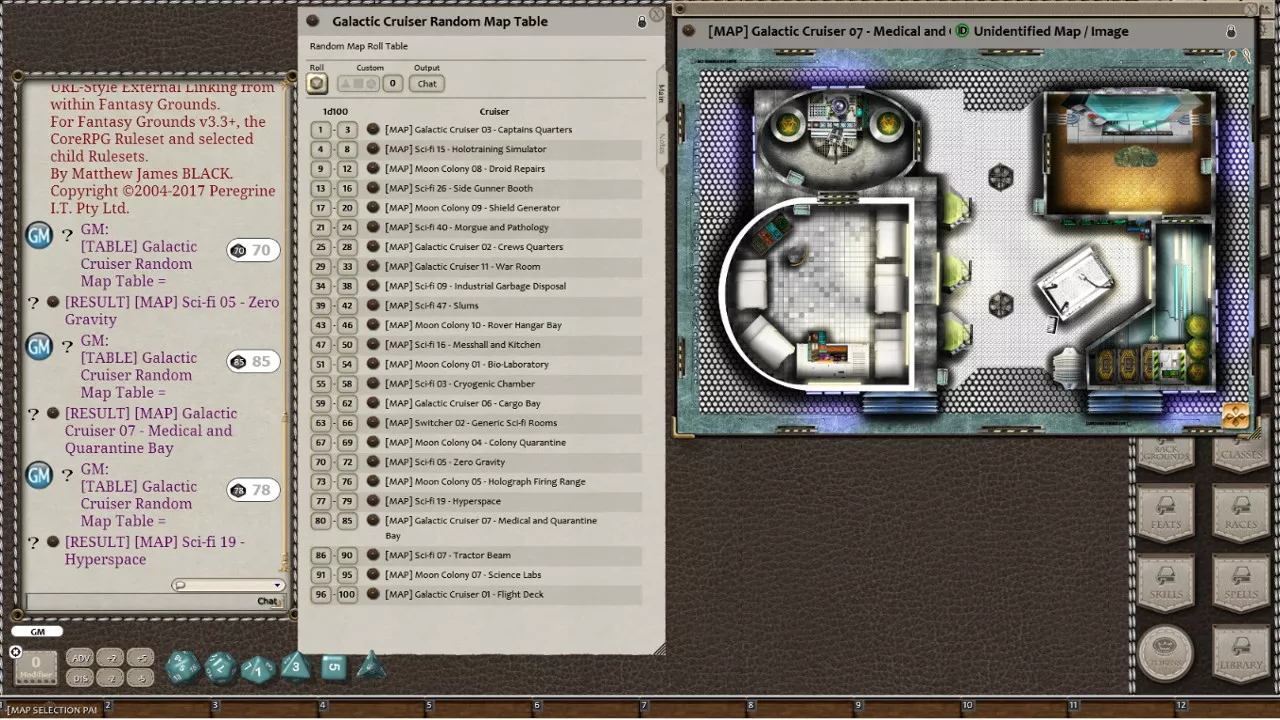Pick up the d12 die

point(220,667)
